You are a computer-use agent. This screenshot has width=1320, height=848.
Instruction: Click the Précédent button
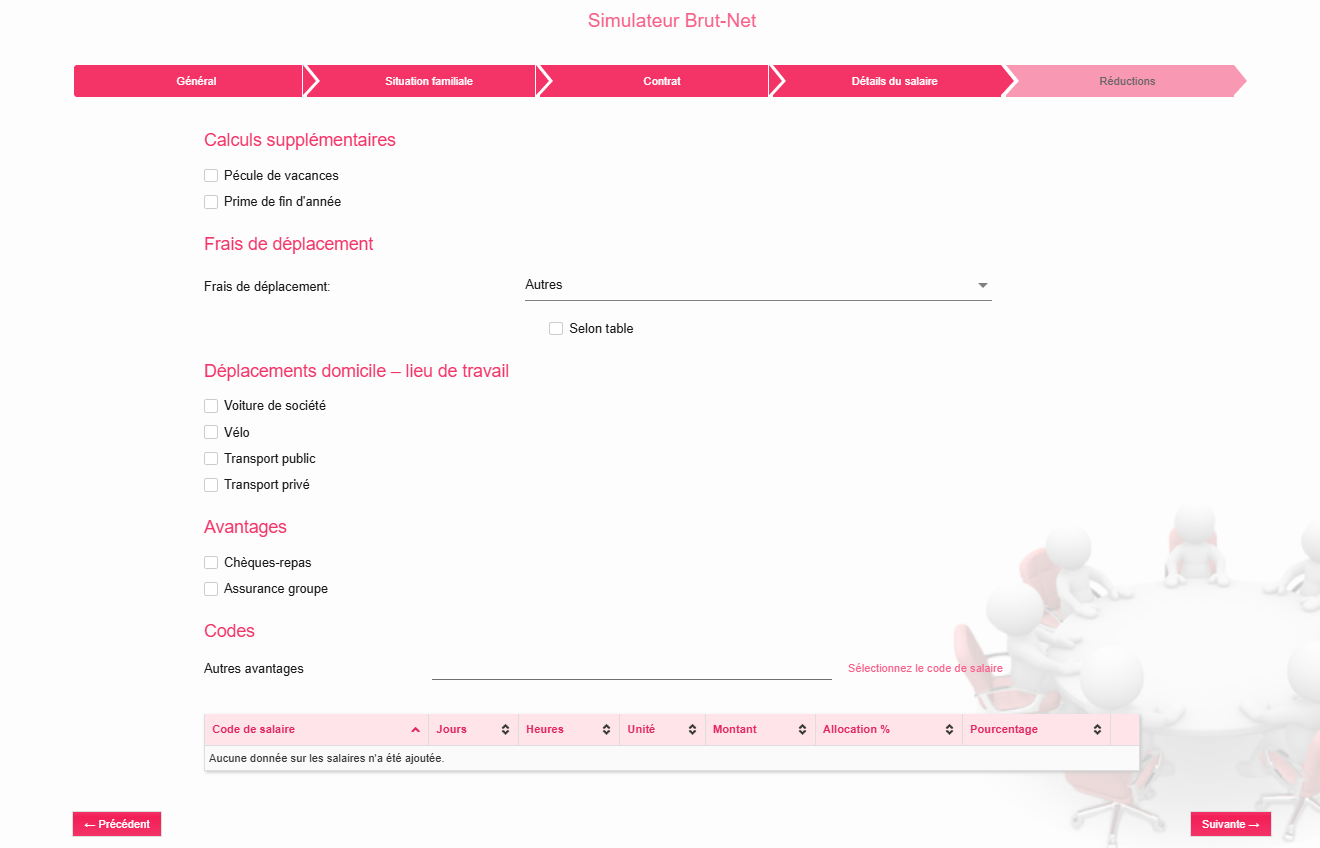(x=117, y=824)
